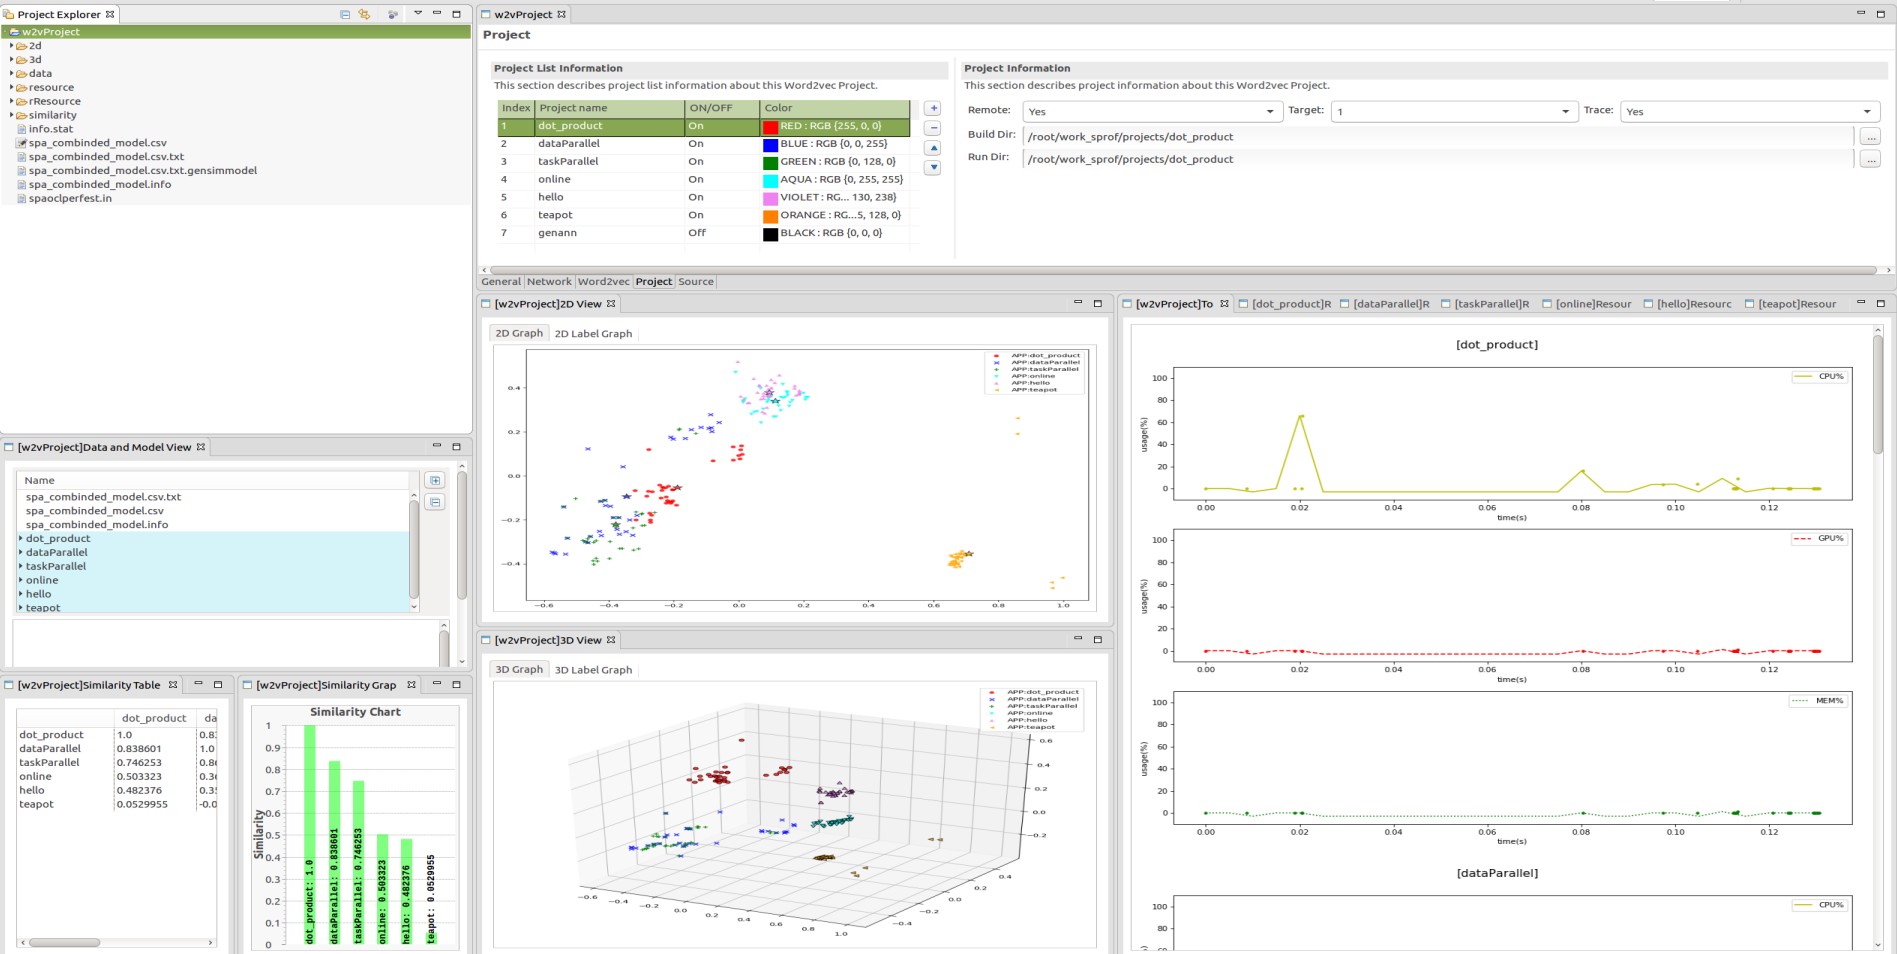Browse for Build Dir with ellipsis button
This screenshot has height=954, width=1897.
[x=1870, y=137]
